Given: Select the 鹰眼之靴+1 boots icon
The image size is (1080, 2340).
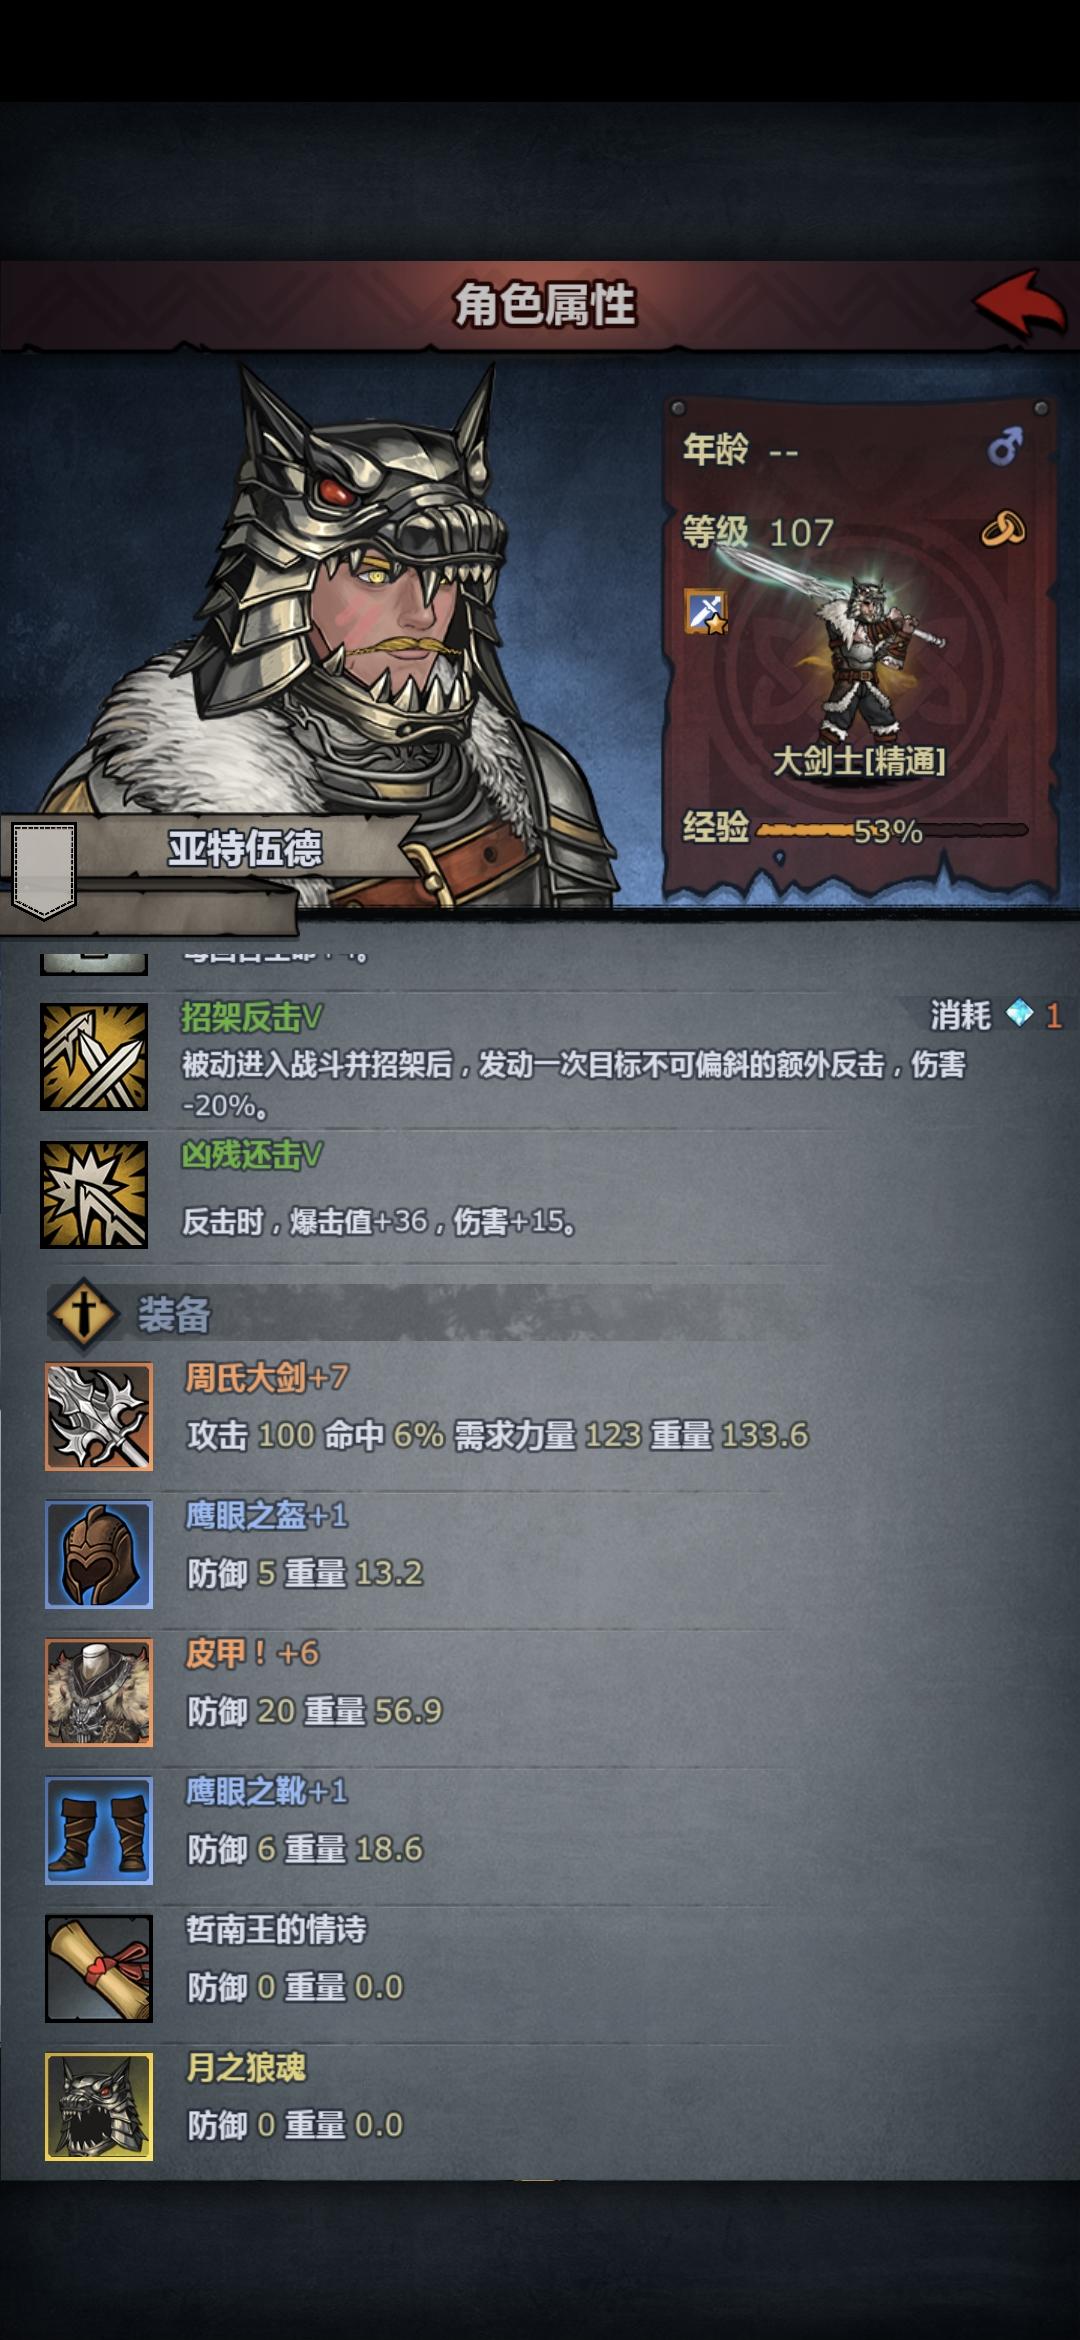Looking at the screenshot, I should [99, 1830].
